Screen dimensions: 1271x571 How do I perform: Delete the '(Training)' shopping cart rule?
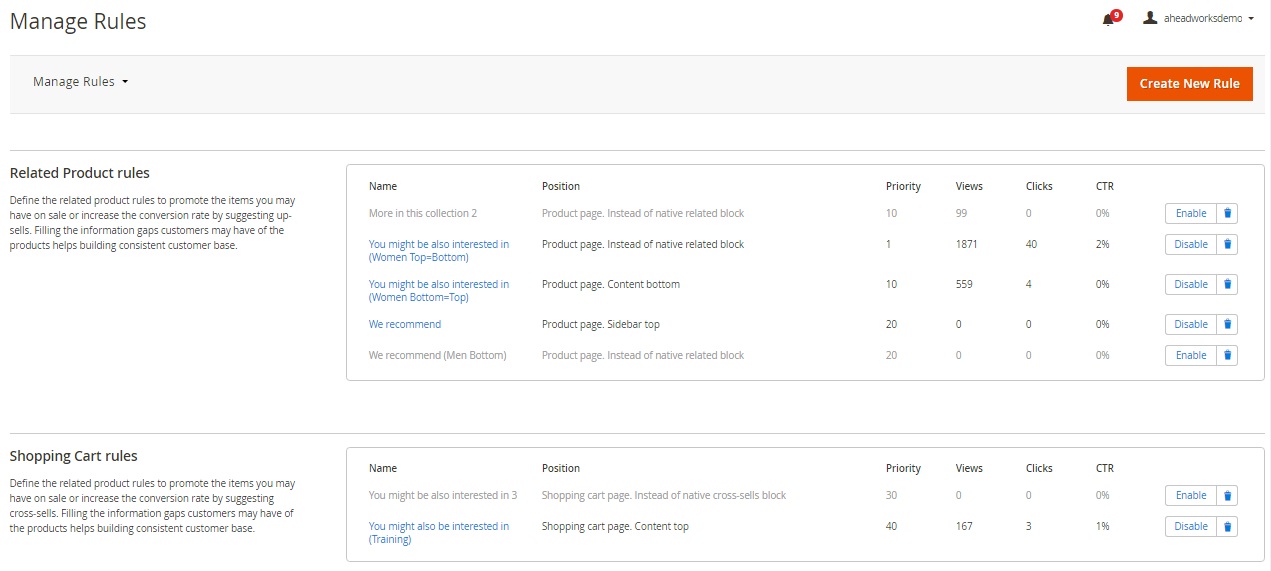[x=1227, y=526]
